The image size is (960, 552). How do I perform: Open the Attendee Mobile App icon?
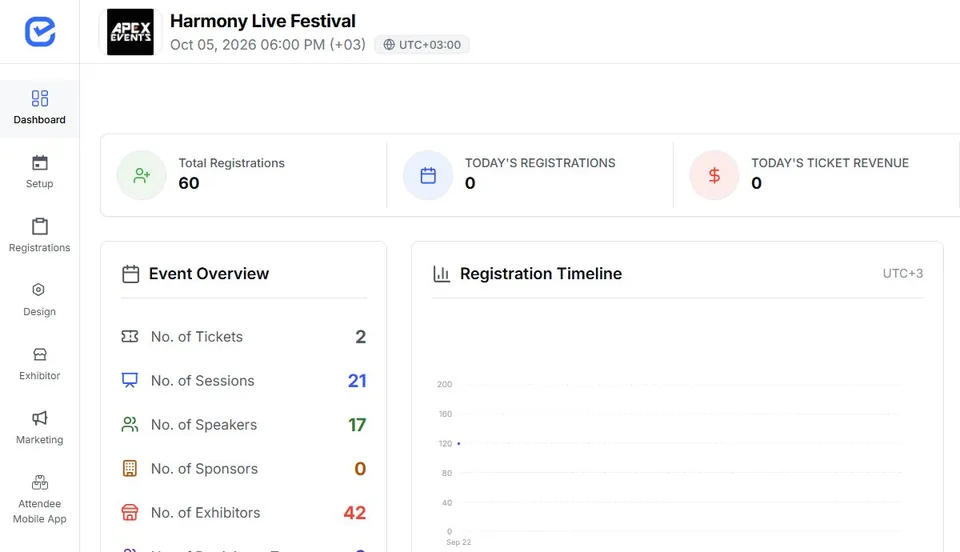[x=40, y=482]
